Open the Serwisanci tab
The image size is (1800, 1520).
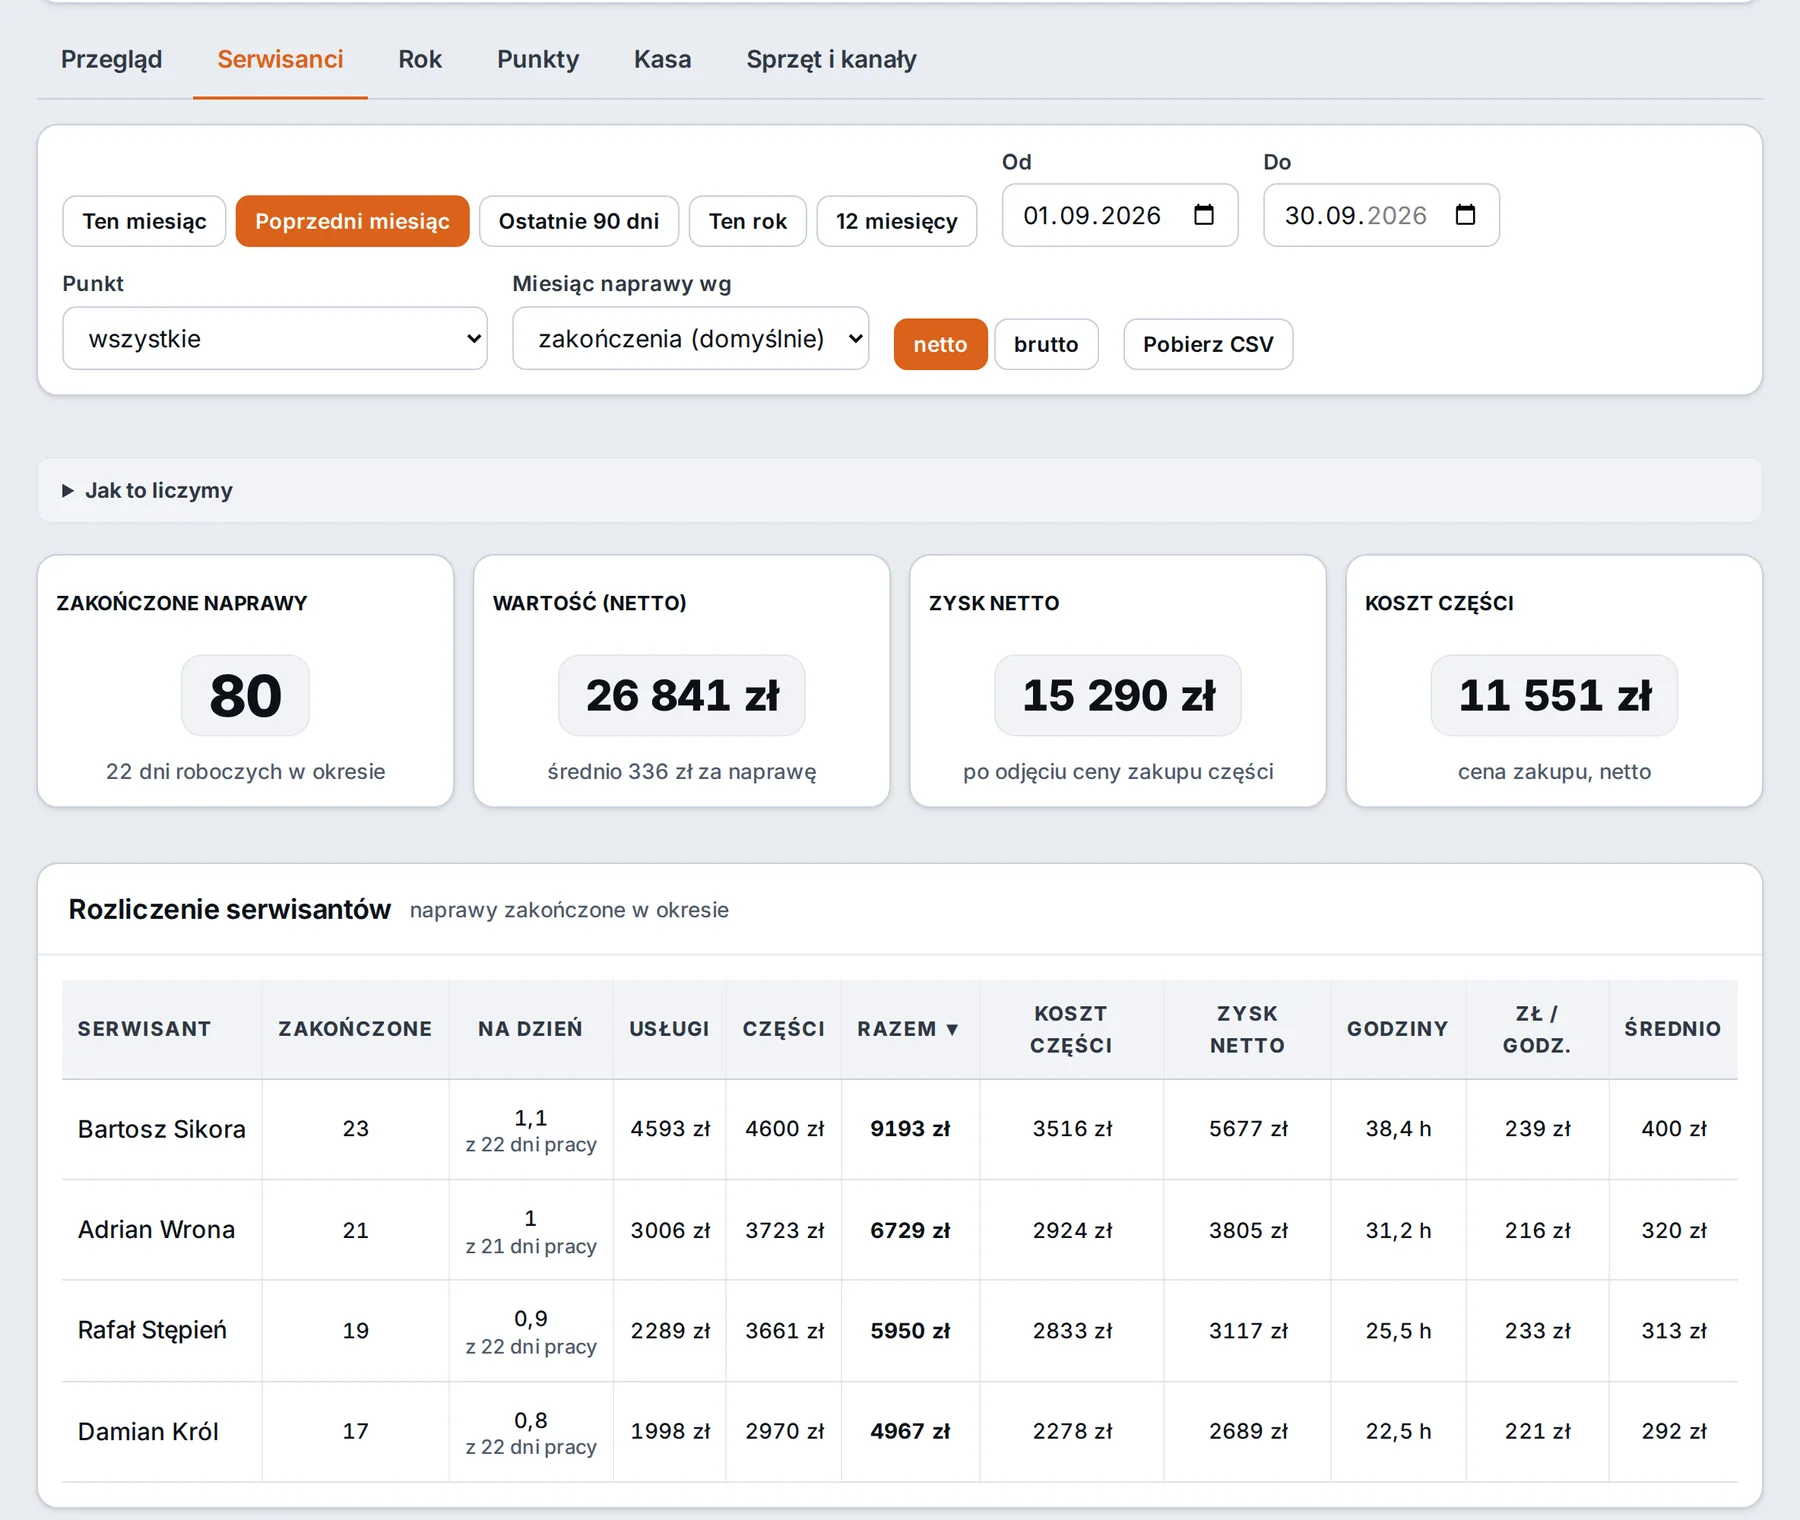(x=280, y=59)
